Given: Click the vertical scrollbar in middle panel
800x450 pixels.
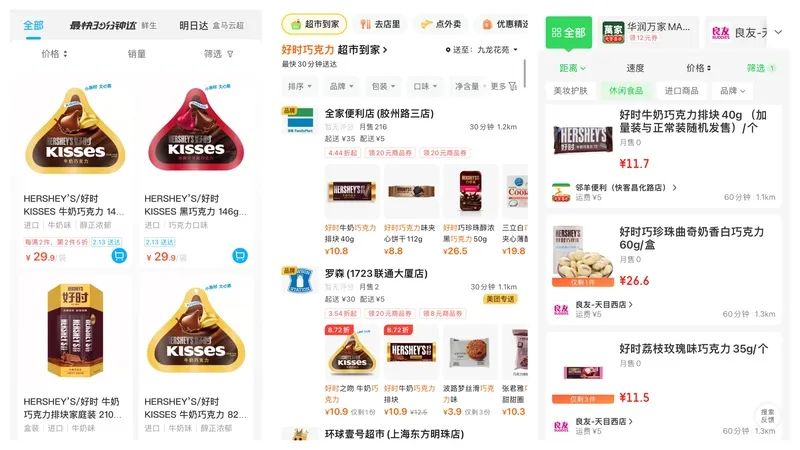Looking at the screenshot, I should [x=525, y=73].
